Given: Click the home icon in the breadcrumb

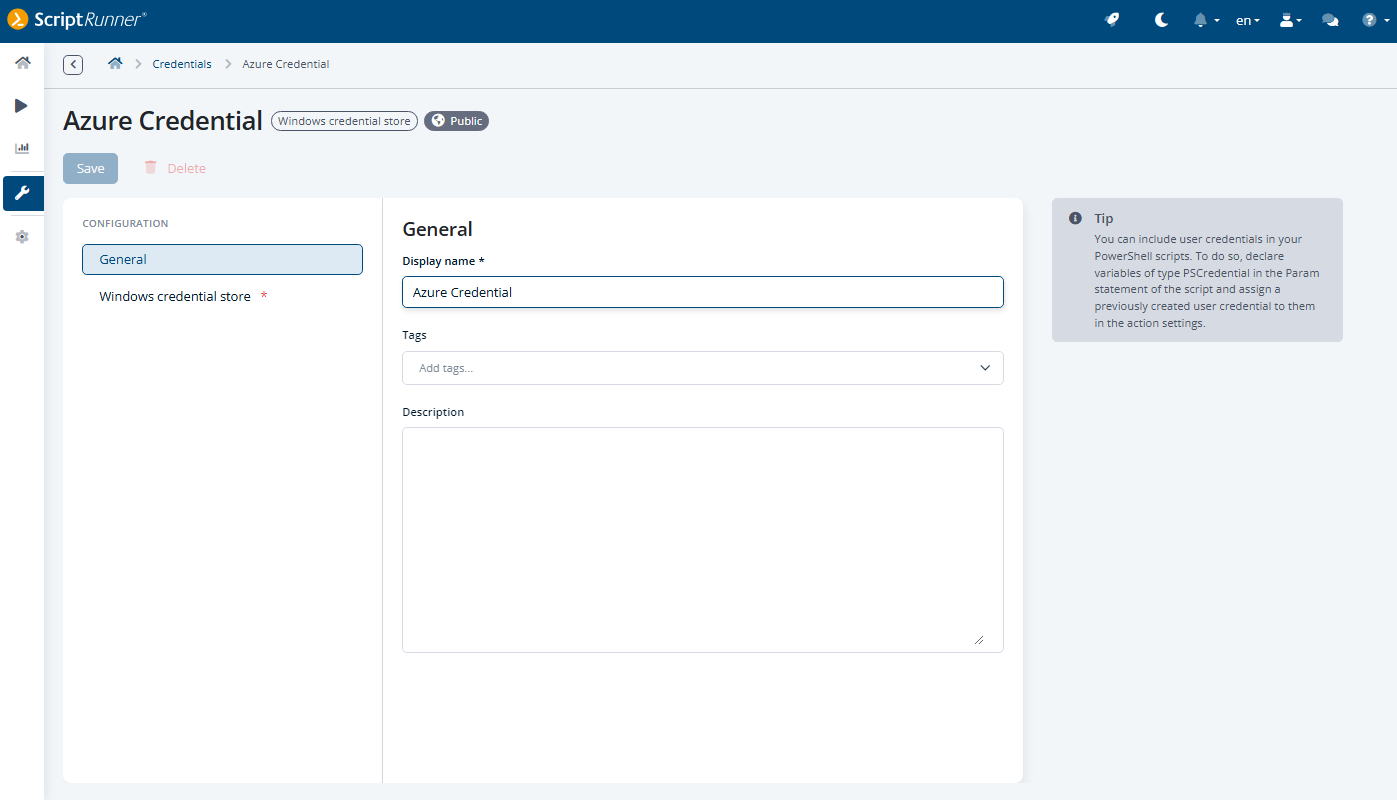Looking at the screenshot, I should click(115, 64).
